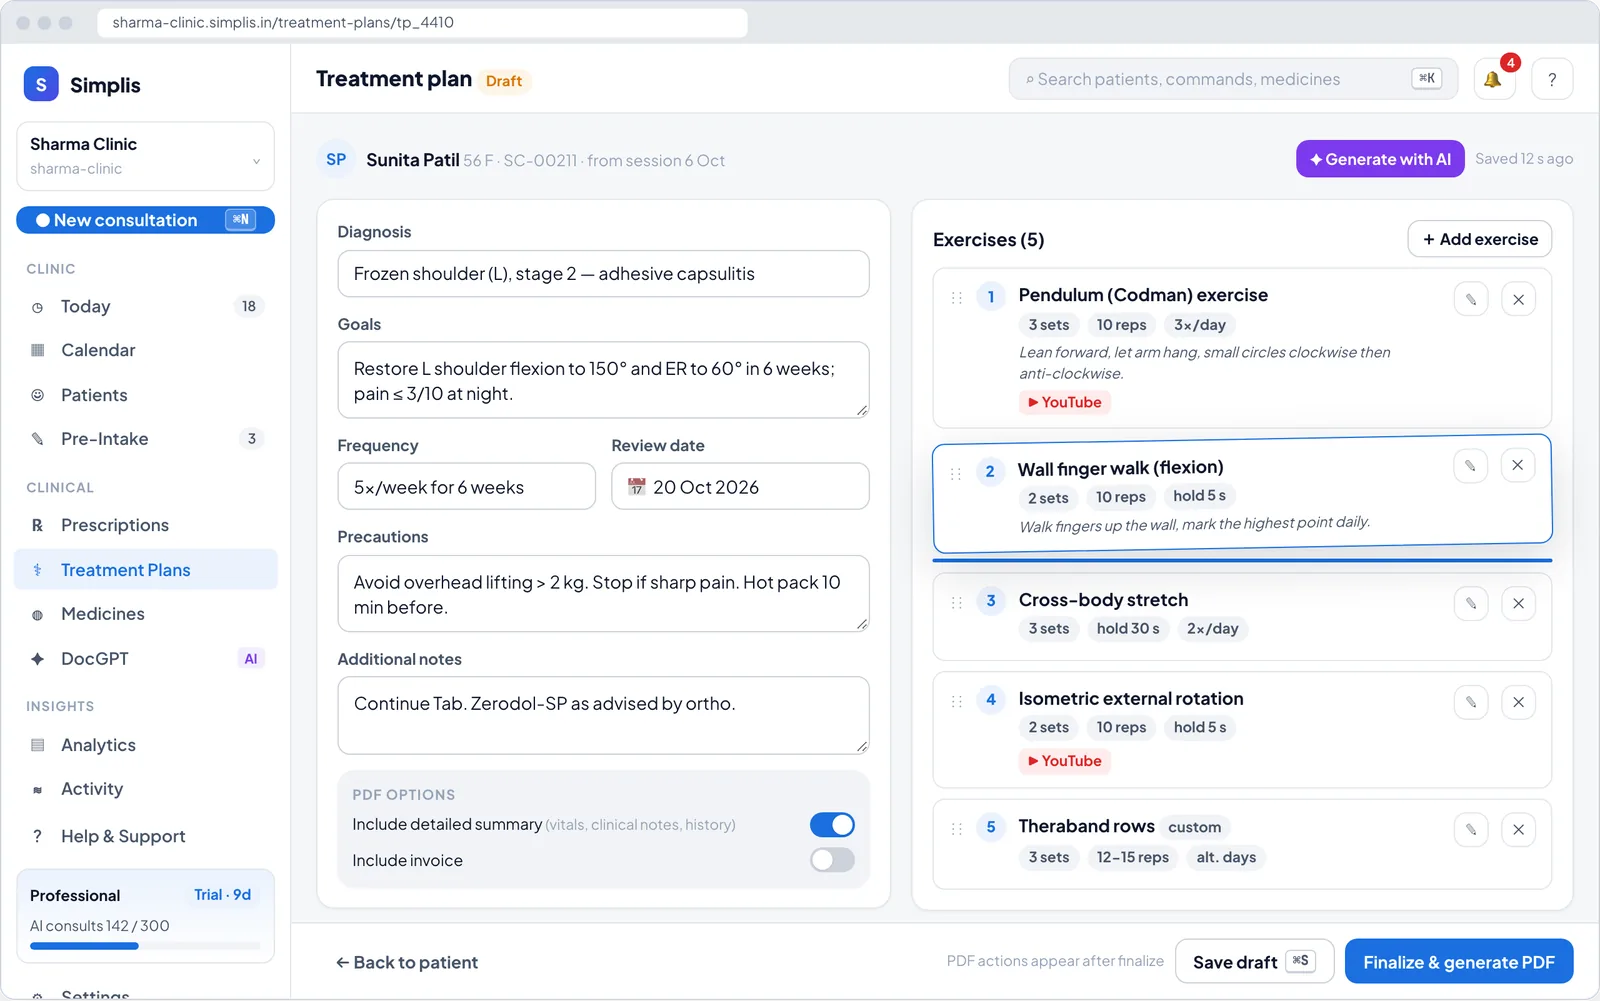This screenshot has width=1600, height=1001.
Task: Go Back to patient
Action: 407,962
